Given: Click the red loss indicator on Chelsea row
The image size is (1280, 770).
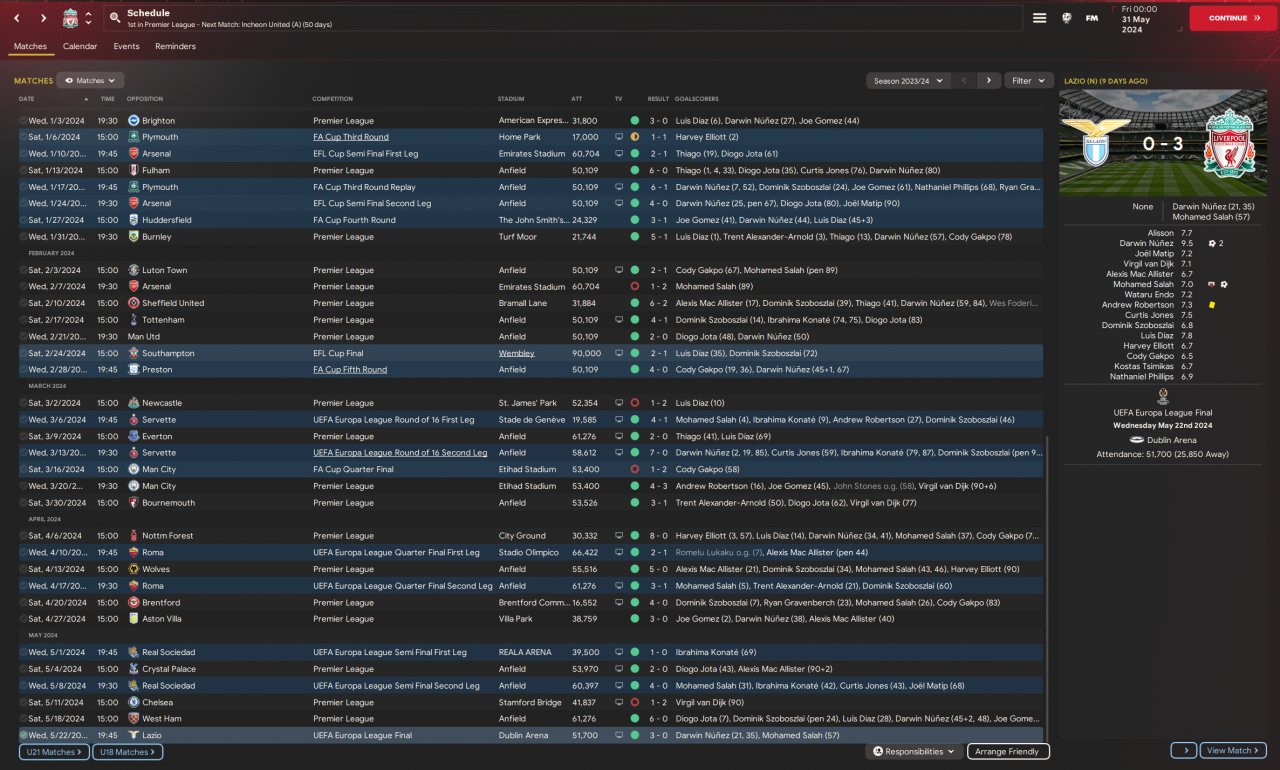Looking at the screenshot, I should [634, 702].
